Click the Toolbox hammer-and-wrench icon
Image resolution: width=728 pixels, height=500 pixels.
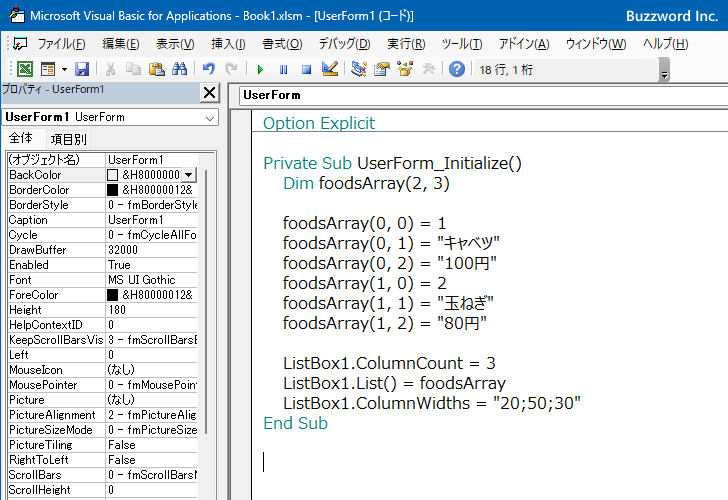[428, 70]
